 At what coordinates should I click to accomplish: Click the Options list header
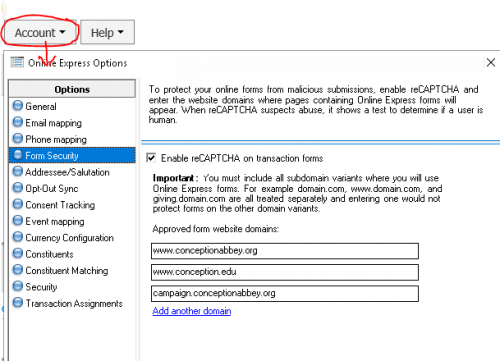click(72, 89)
